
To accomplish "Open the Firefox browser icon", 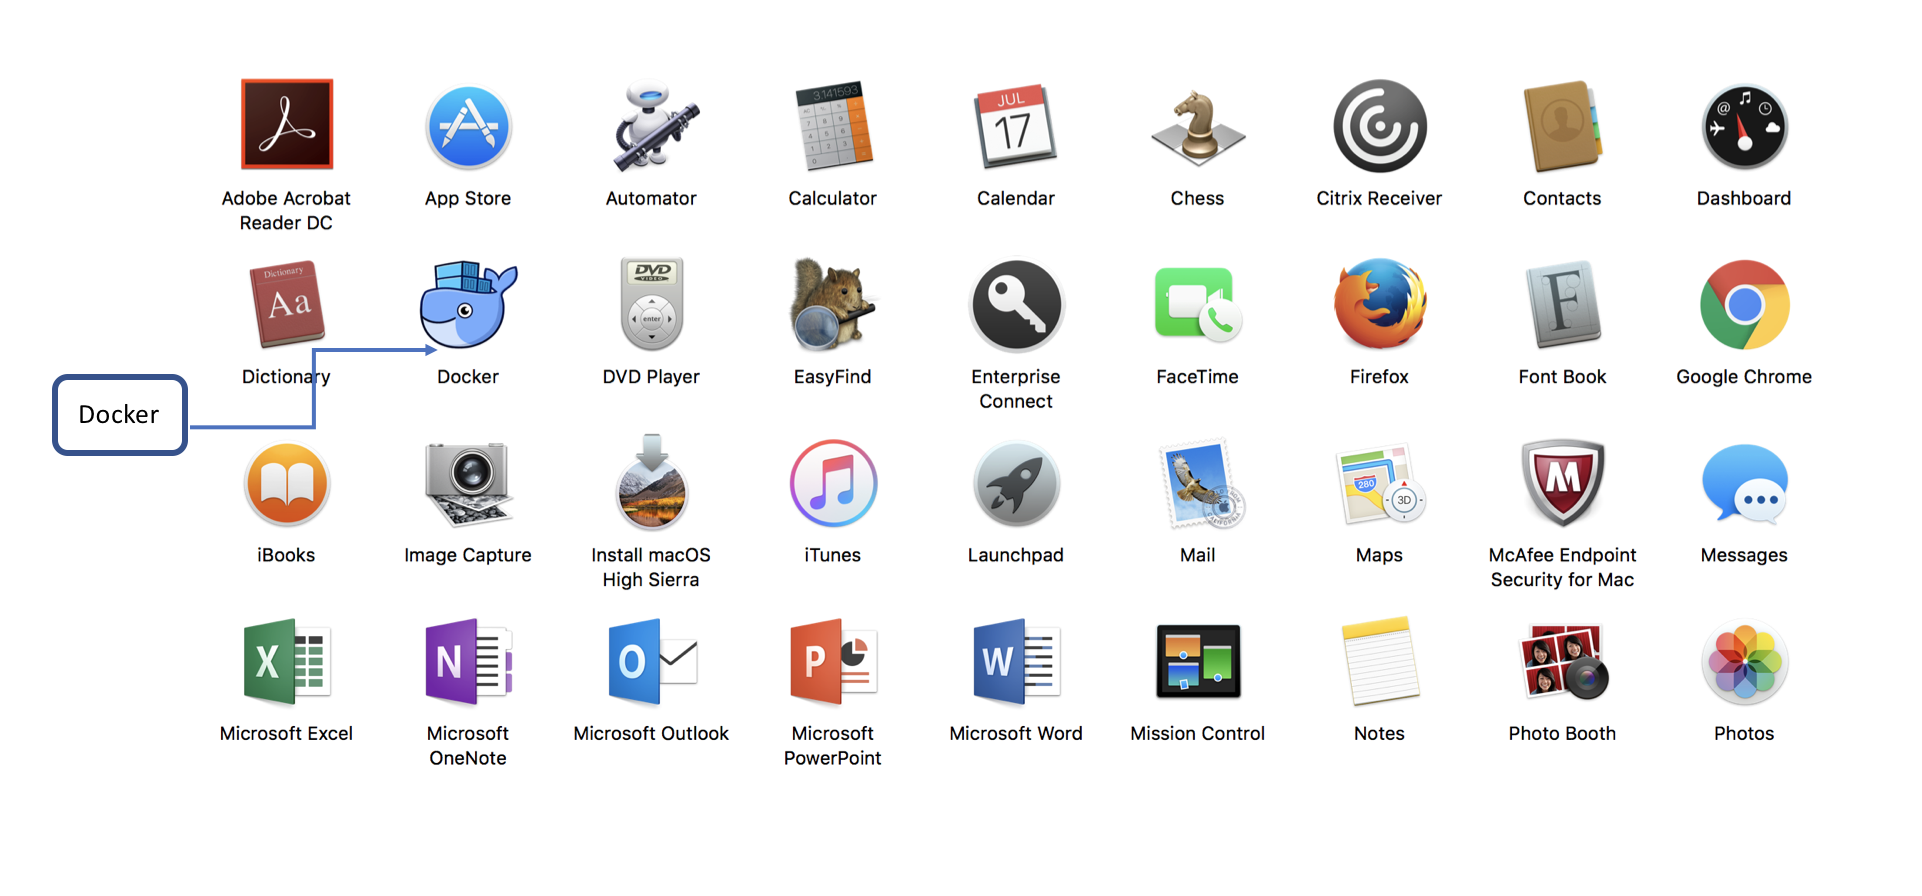I will [1379, 305].
